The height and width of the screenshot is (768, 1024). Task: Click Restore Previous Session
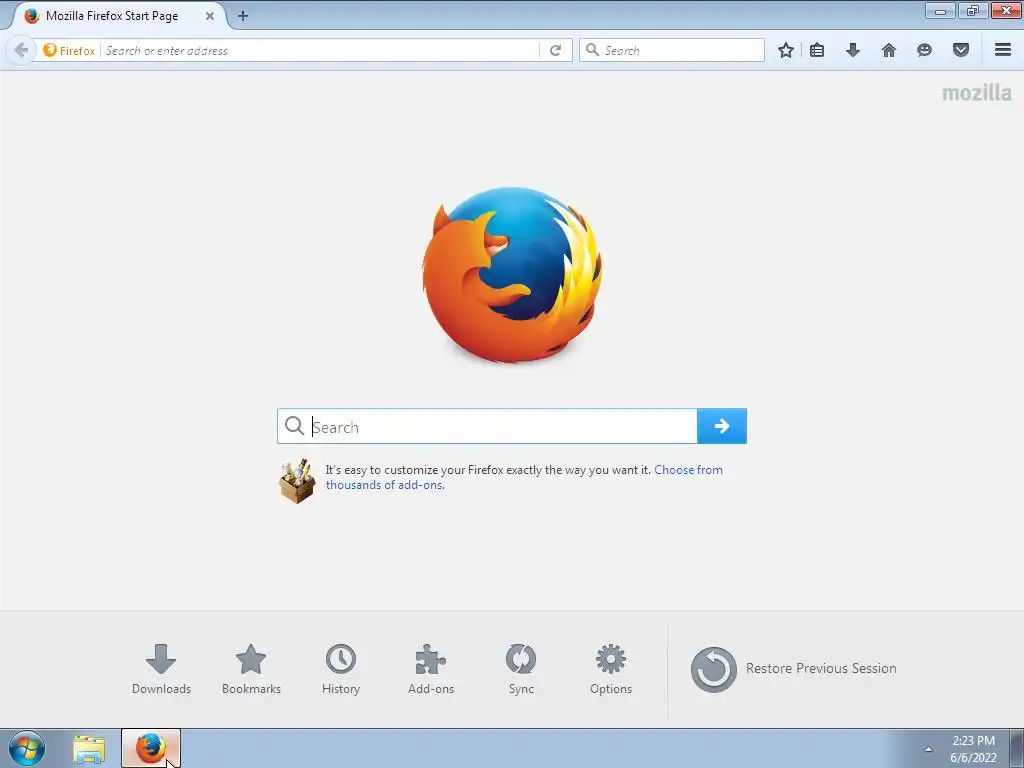793,669
